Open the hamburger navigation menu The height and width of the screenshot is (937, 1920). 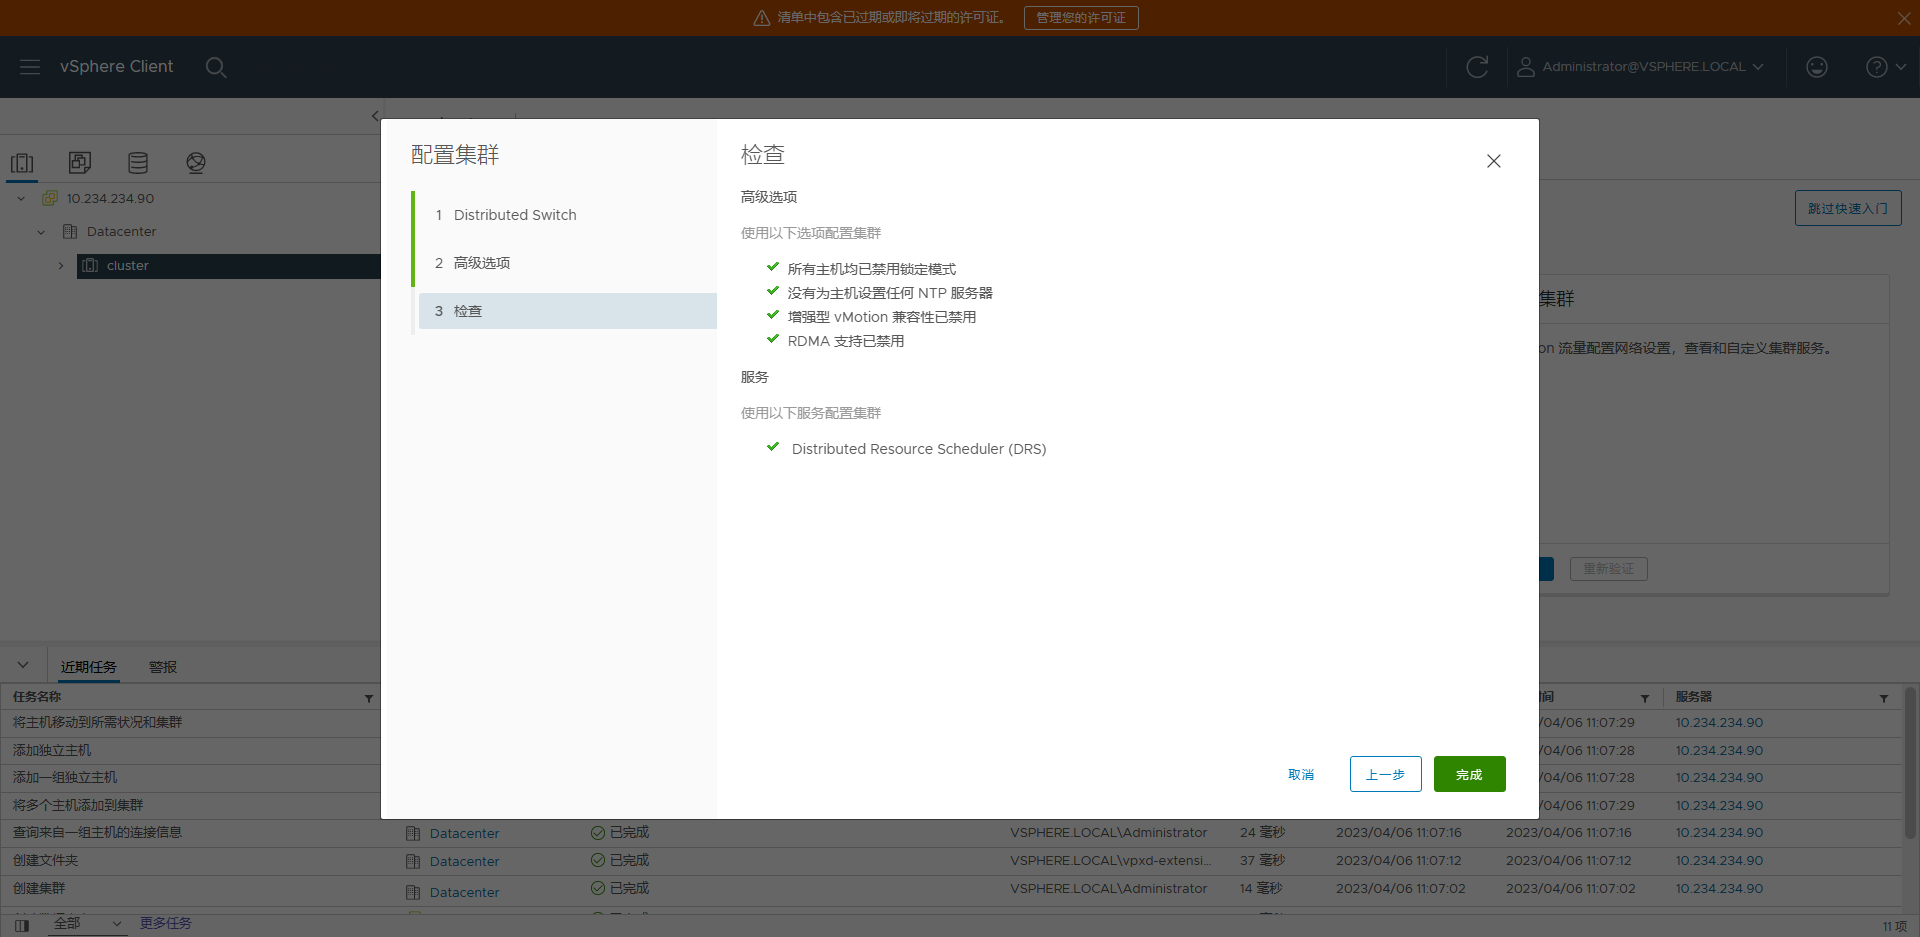30,67
